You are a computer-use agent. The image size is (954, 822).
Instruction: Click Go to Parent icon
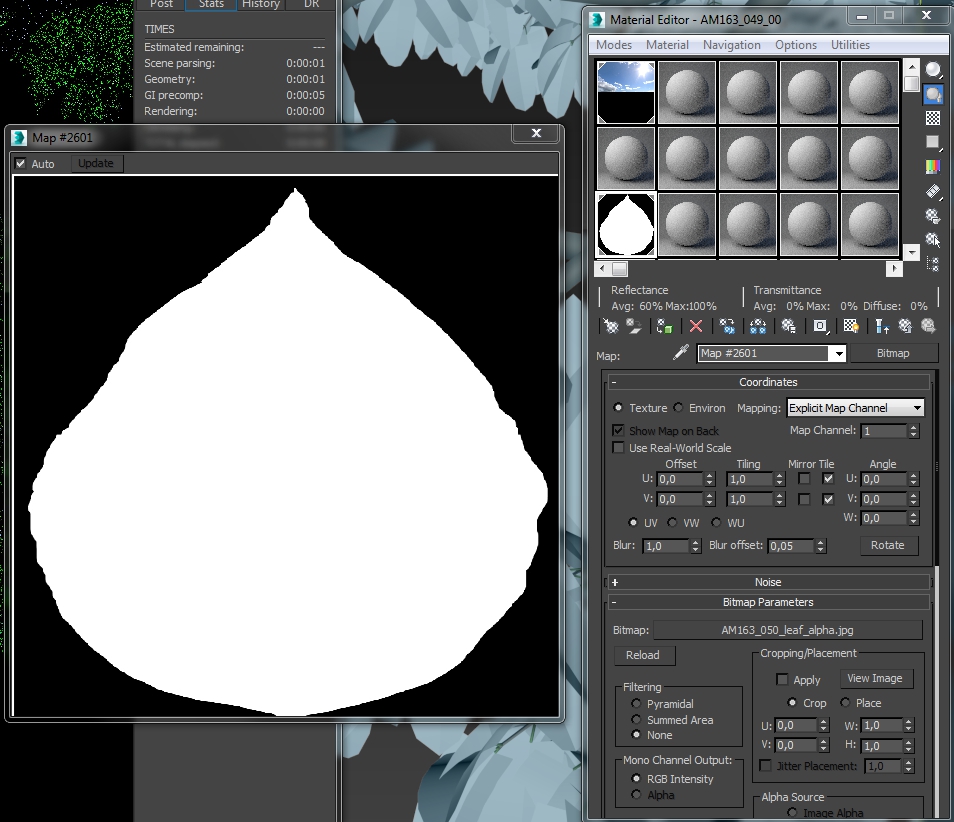point(905,326)
